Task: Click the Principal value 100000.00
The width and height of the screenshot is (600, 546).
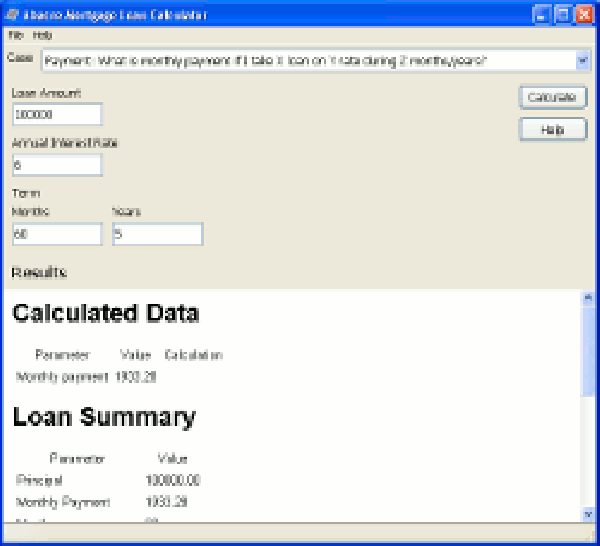Action: [173, 480]
